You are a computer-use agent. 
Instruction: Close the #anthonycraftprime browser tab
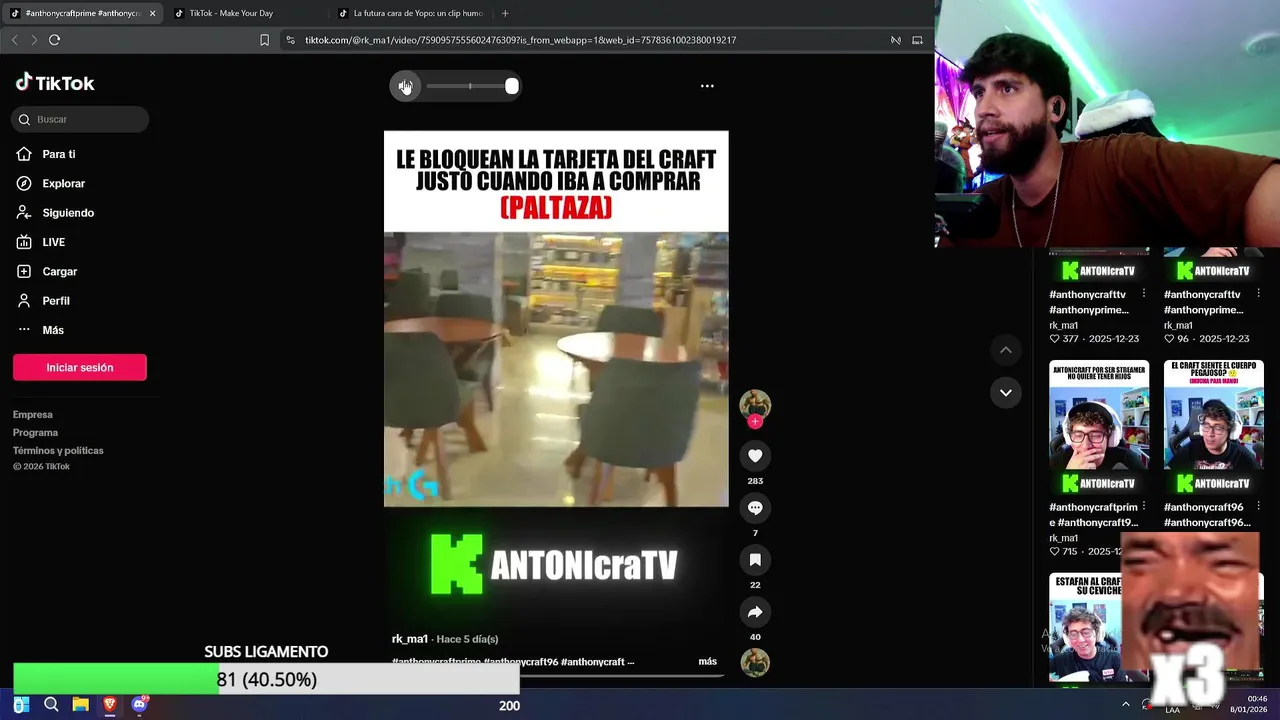[153, 13]
